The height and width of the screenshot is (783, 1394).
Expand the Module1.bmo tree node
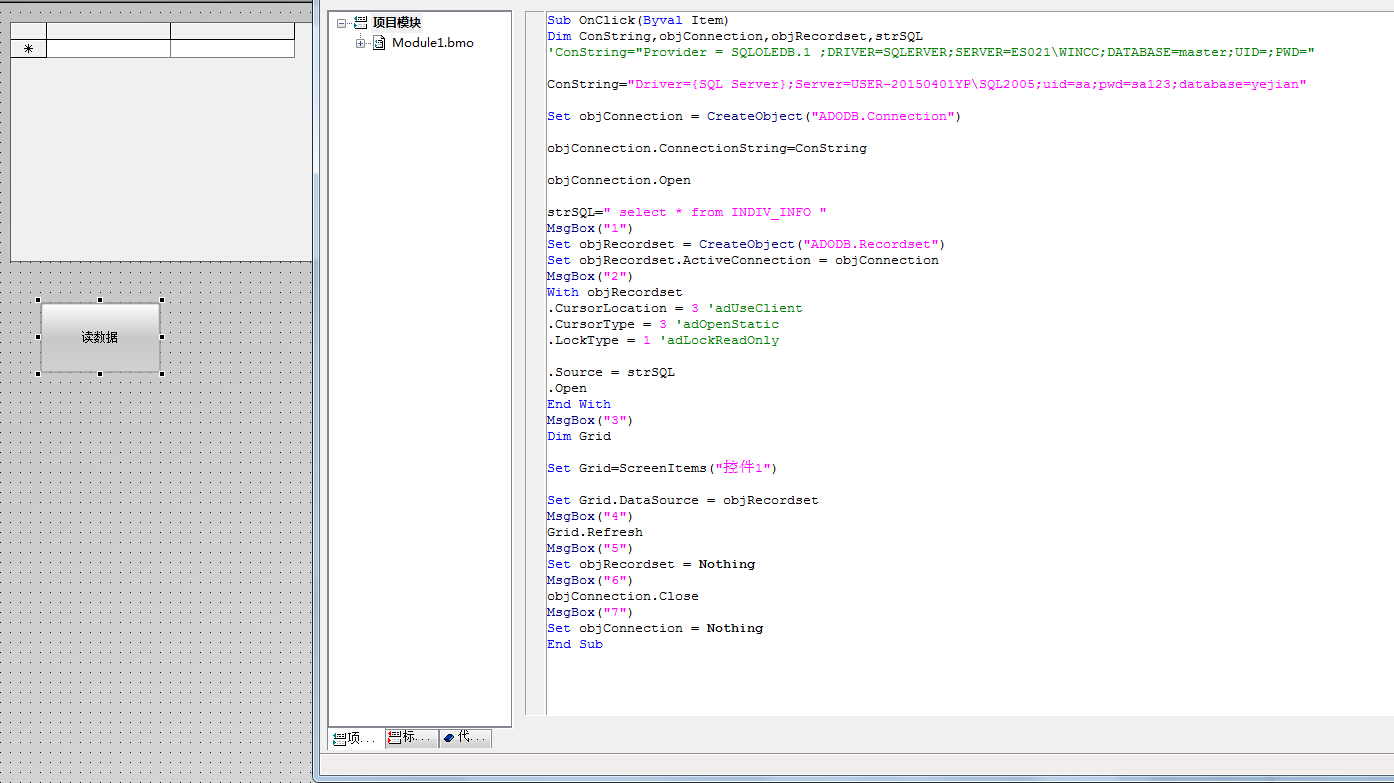coord(361,43)
